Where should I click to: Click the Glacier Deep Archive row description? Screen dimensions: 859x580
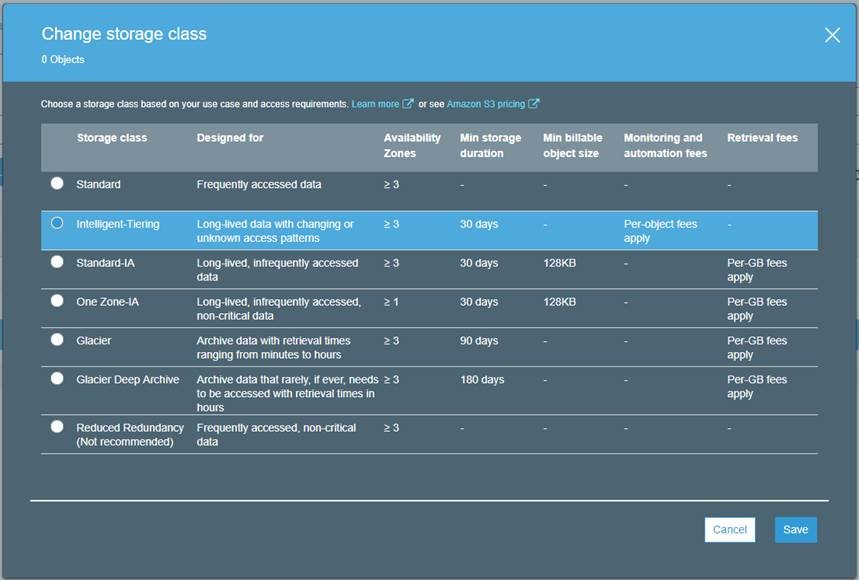[x=286, y=393]
